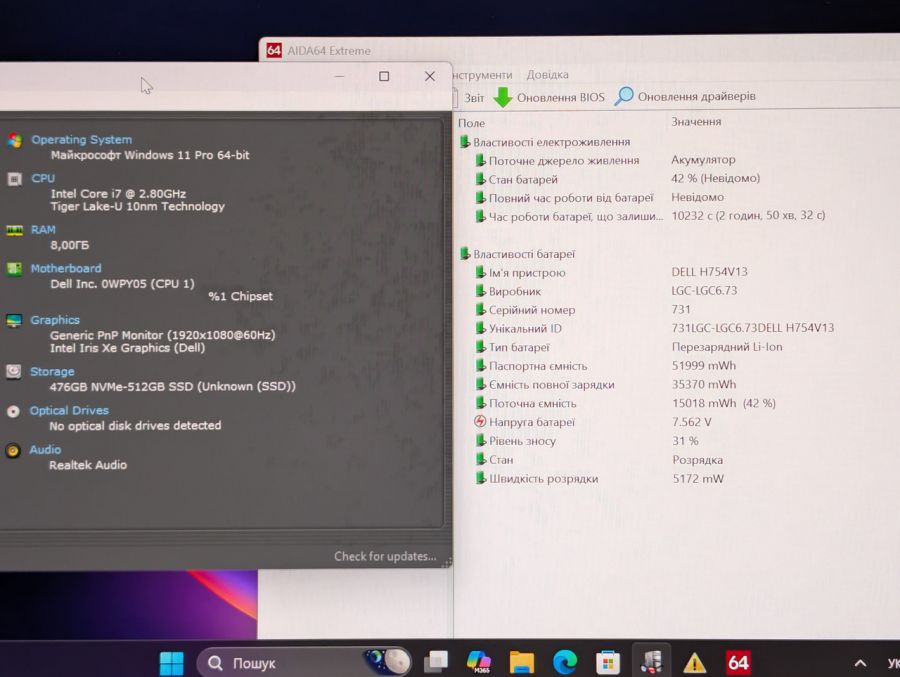900x677 pixels.
Task: Click the taskbar search box Пошук
Action: pyautogui.click(x=304, y=663)
